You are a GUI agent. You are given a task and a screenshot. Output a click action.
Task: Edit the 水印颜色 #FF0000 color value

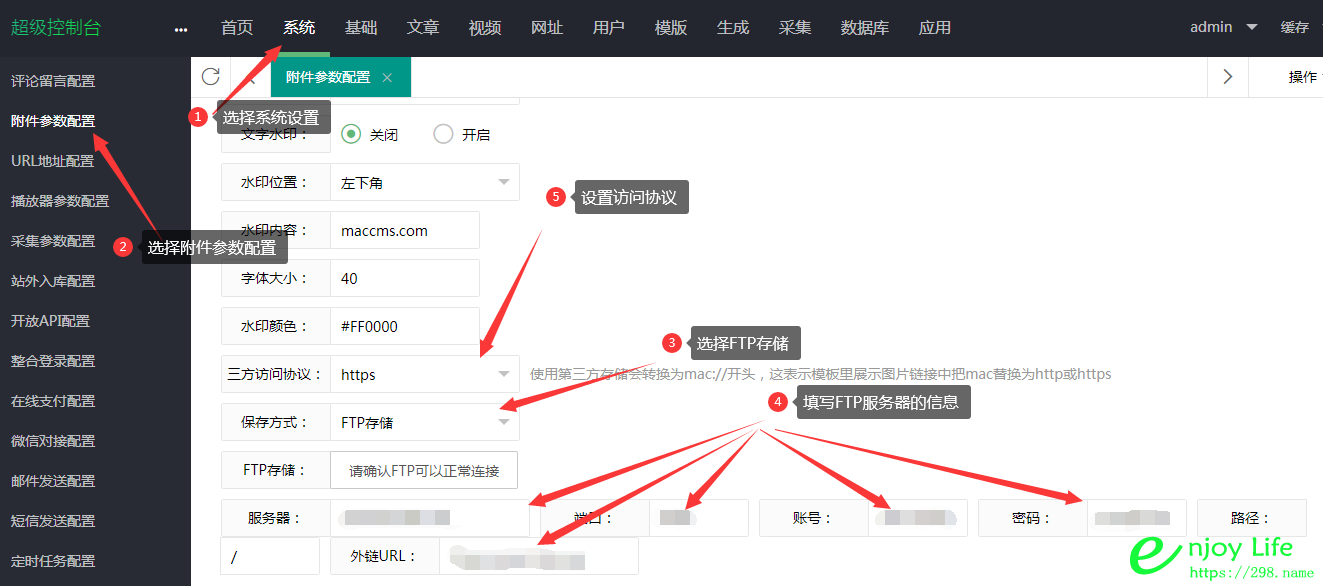[404, 325]
